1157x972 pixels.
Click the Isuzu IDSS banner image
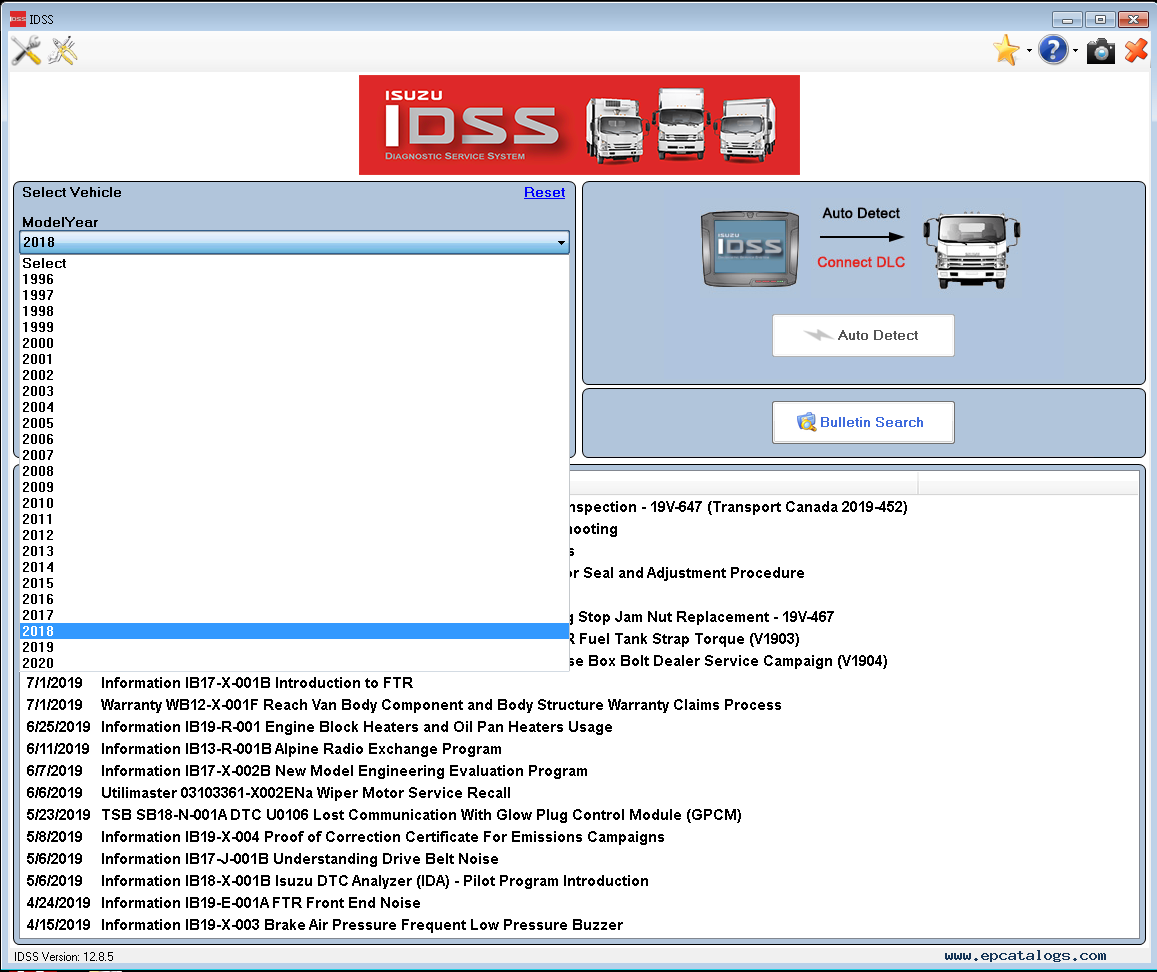click(x=579, y=125)
